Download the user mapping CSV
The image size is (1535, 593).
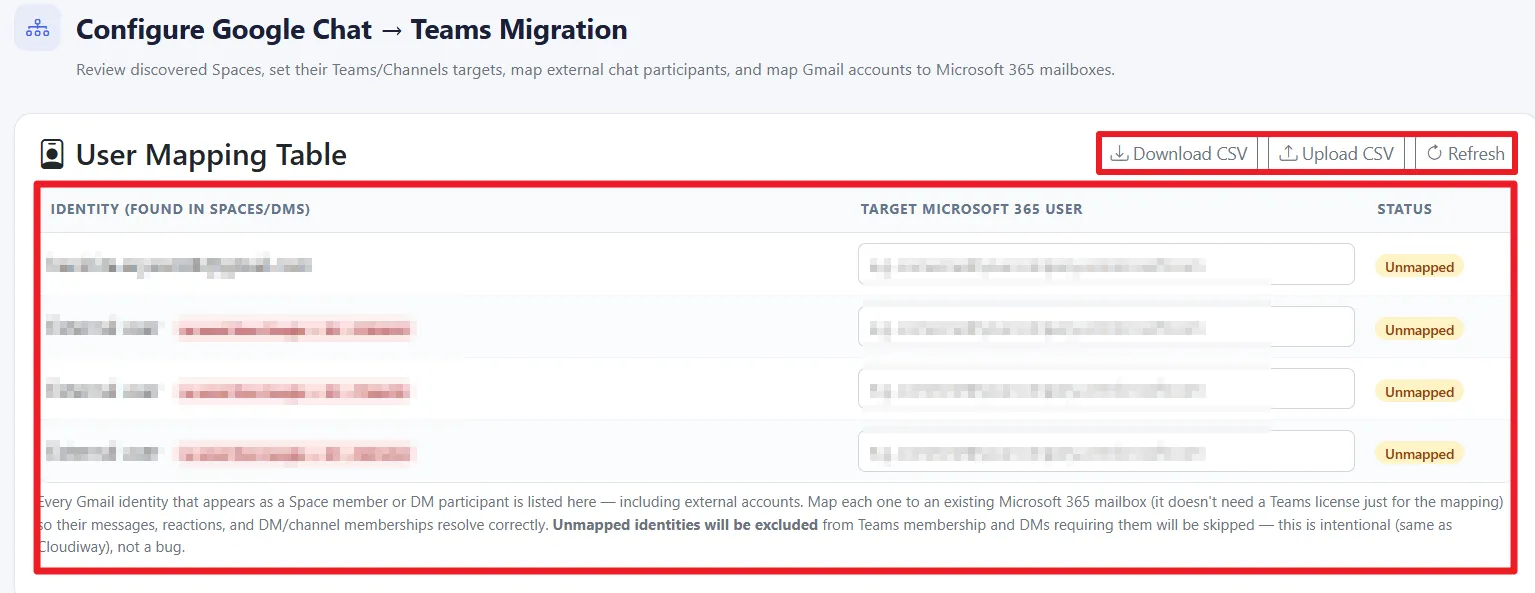pyautogui.click(x=1180, y=153)
